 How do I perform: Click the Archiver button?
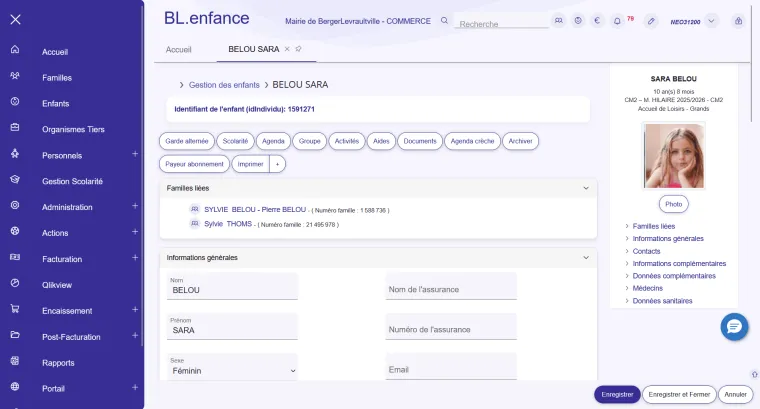(x=520, y=141)
